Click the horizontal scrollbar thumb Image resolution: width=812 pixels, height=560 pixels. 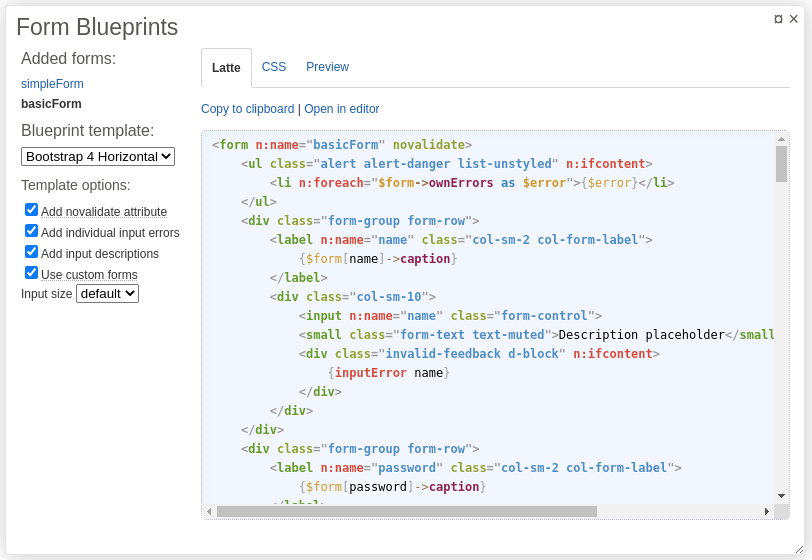(406, 511)
